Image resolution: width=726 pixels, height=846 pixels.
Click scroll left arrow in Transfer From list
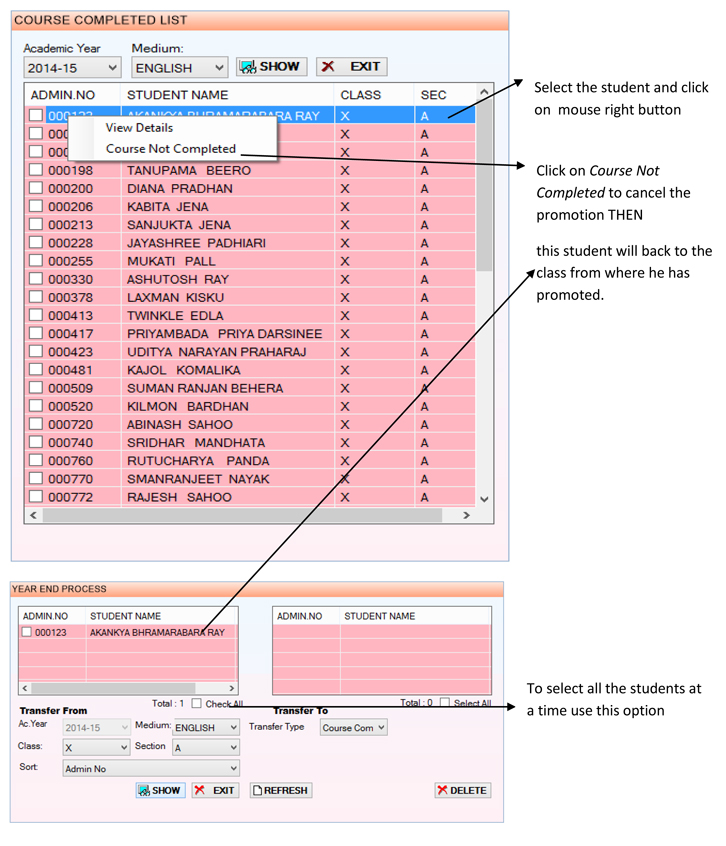(25, 688)
